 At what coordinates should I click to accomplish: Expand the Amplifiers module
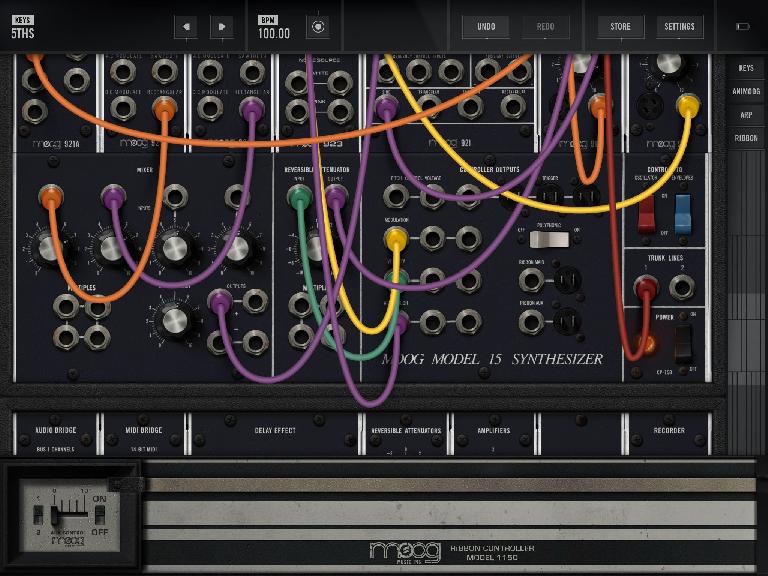[494, 434]
